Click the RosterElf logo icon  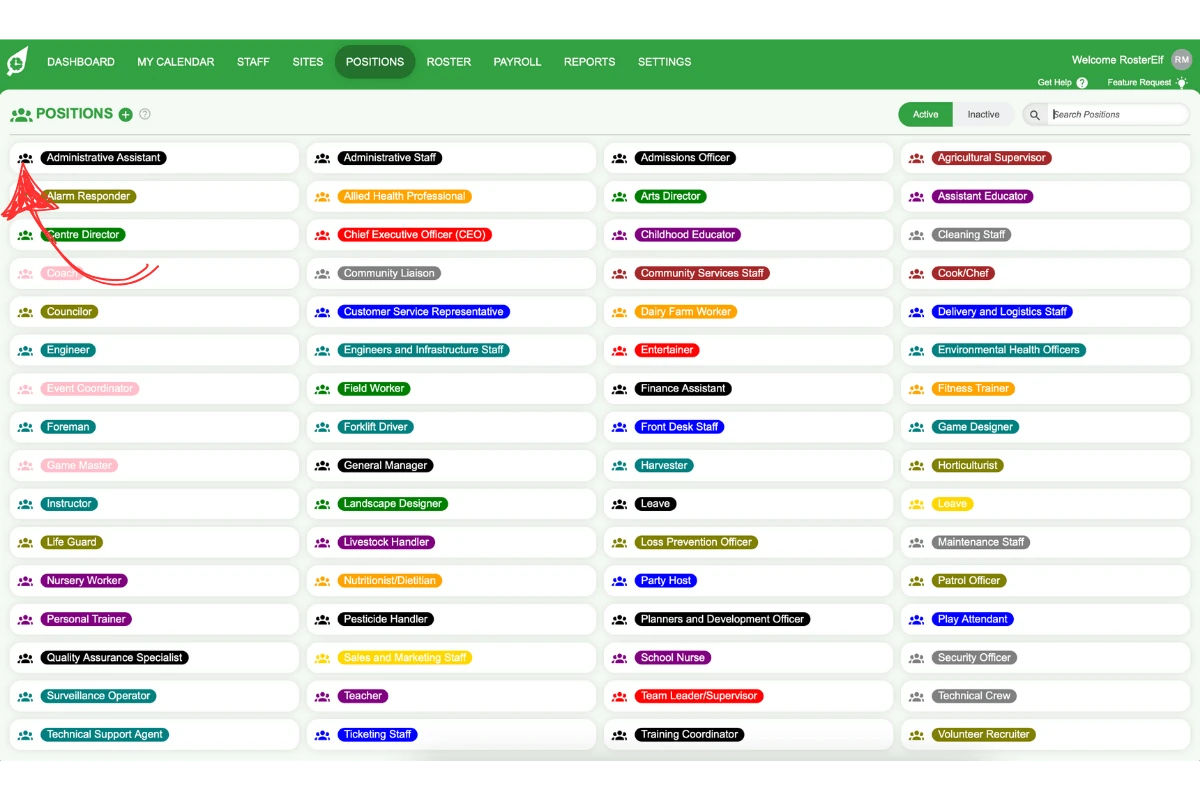coord(17,62)
